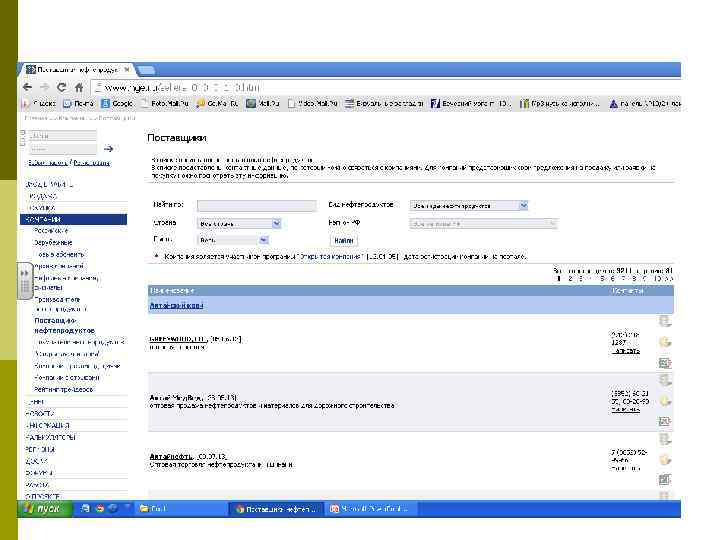Submit login with the arrow icon
This screenshot has height=540, width=720.
click(108, 149)
